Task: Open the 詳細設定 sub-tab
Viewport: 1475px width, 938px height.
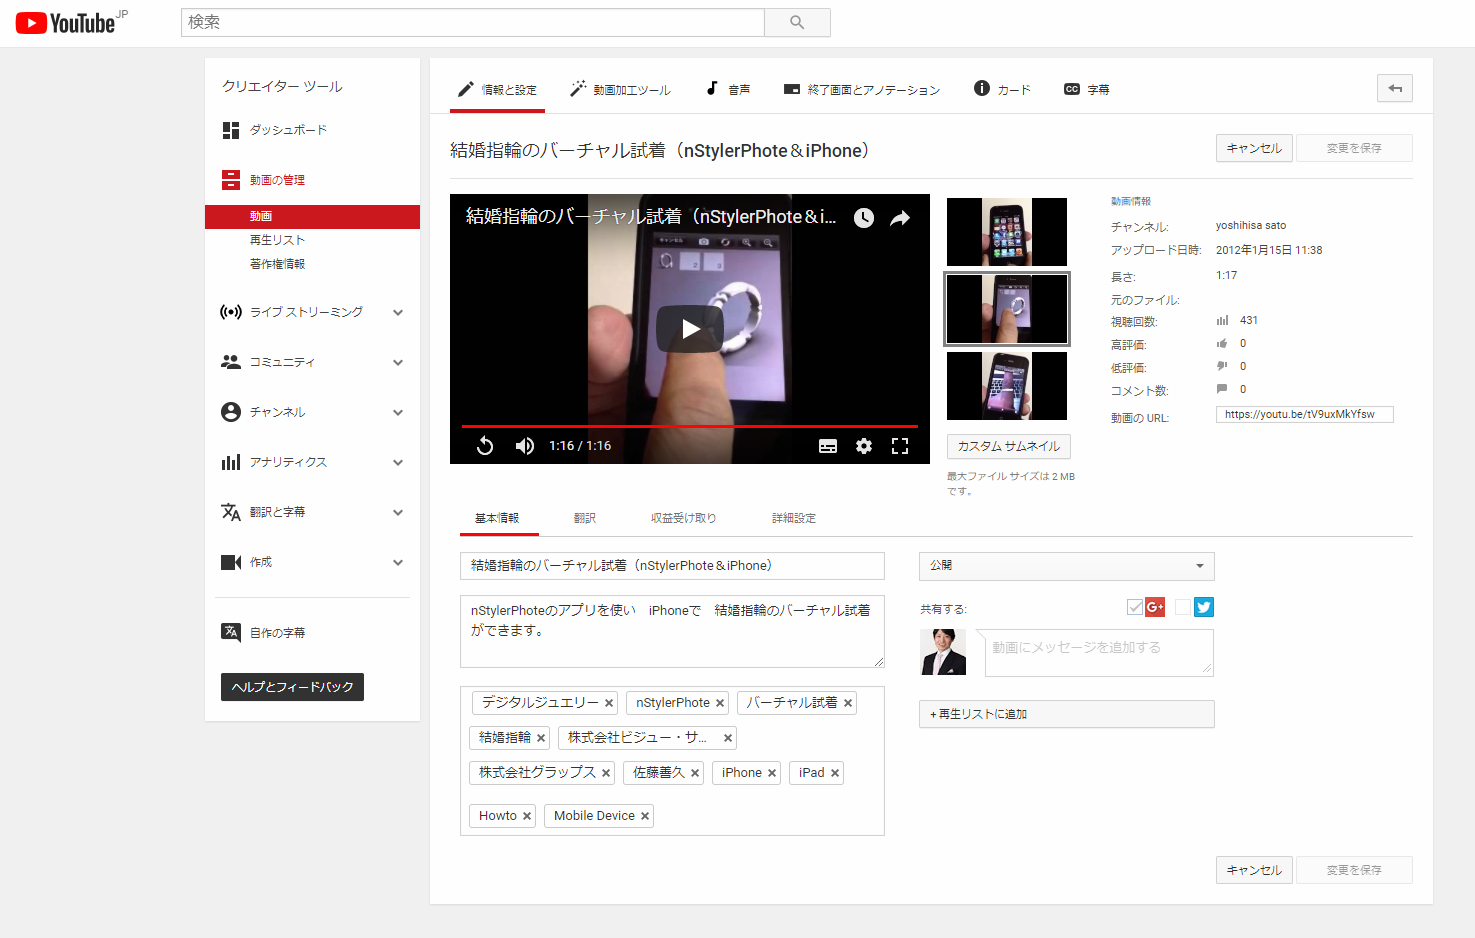Action: [x=794, y=518]
